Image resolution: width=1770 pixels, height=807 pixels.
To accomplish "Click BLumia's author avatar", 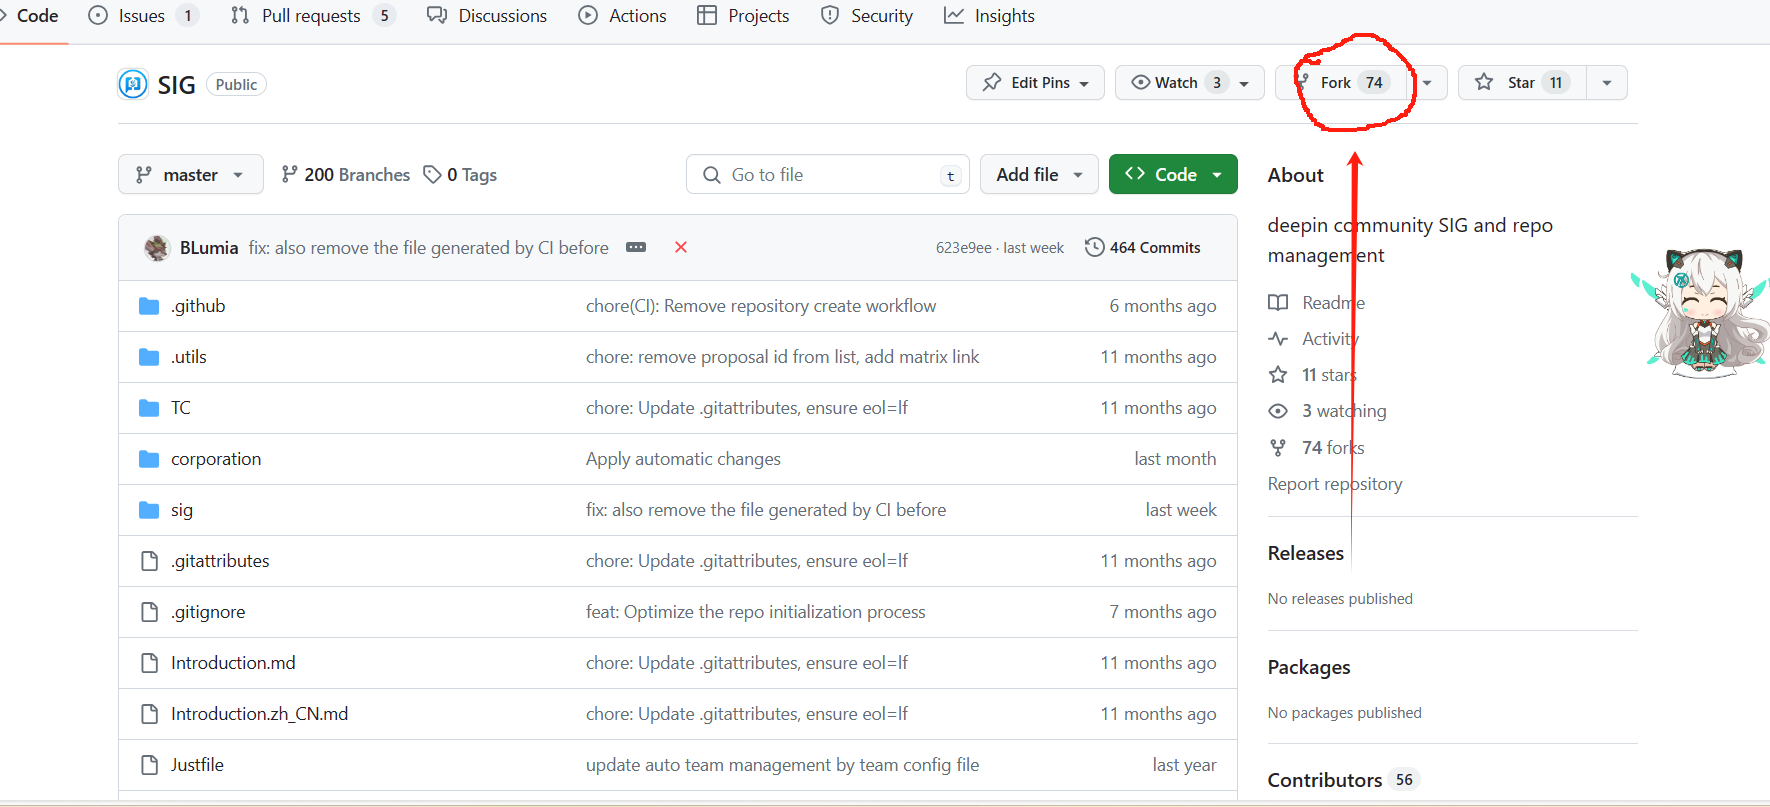I will click(x=157, y=247).
